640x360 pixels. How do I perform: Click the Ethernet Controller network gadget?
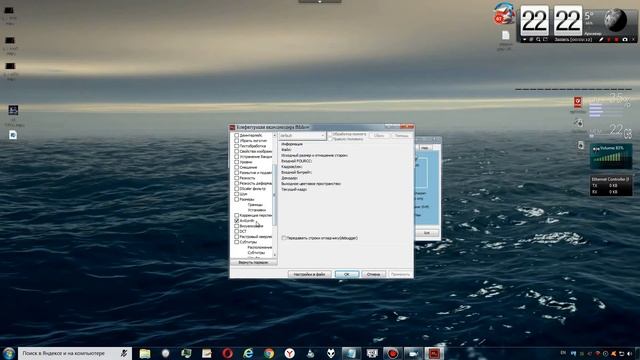[611, 186]
